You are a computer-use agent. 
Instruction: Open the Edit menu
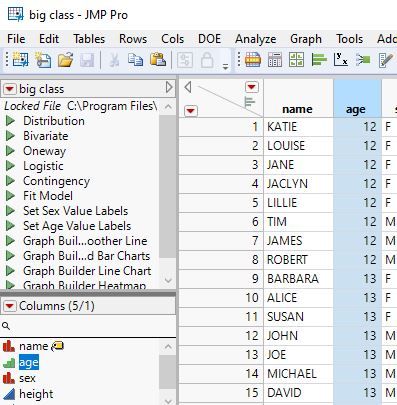pyautogui.click(x=49, y=39)
